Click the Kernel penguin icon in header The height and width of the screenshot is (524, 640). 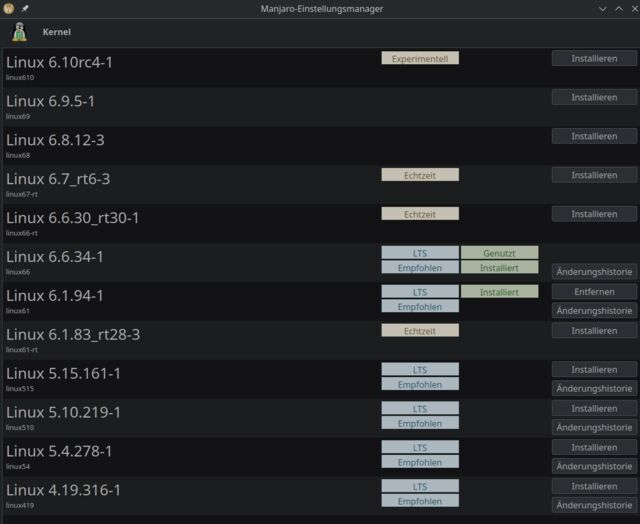[19, 32]
